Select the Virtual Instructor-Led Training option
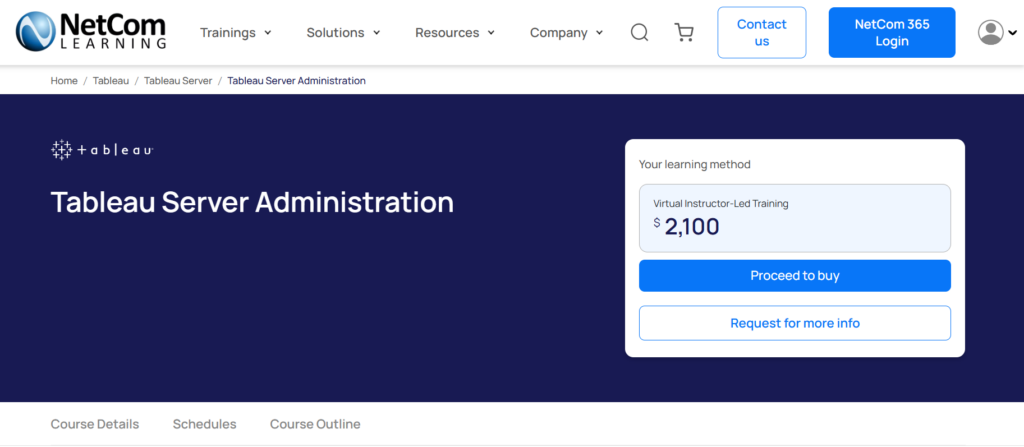 point(795,218)
